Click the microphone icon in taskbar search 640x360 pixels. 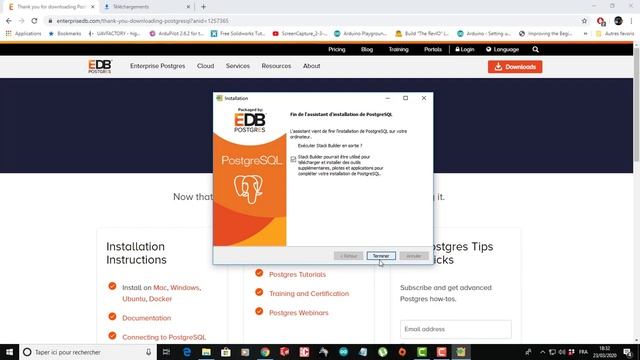click(148, 352)
